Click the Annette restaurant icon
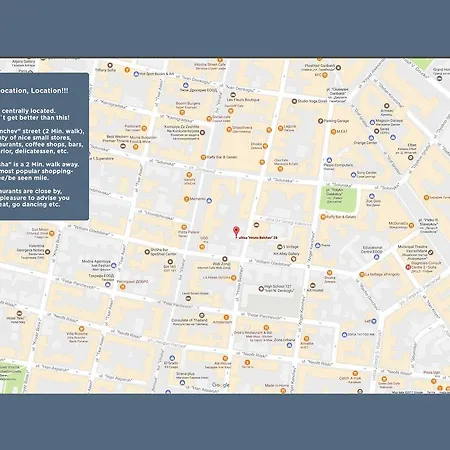The image size is (450, 450). (x=306, y=339)
